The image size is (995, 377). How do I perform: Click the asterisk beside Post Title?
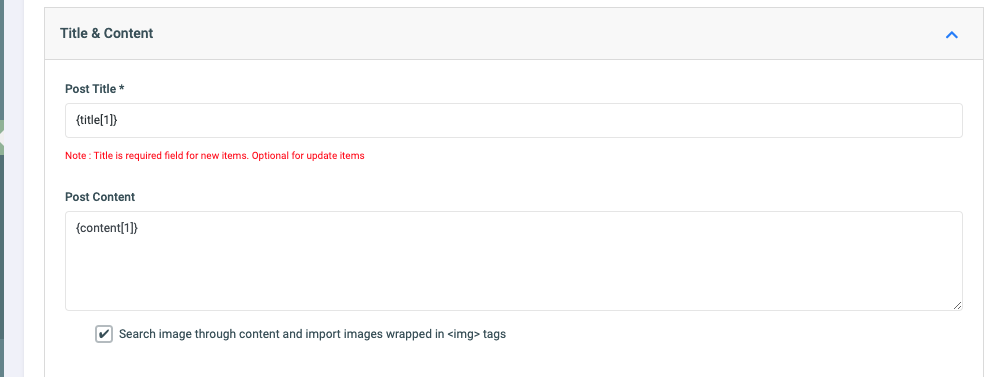tap(121, 88)
